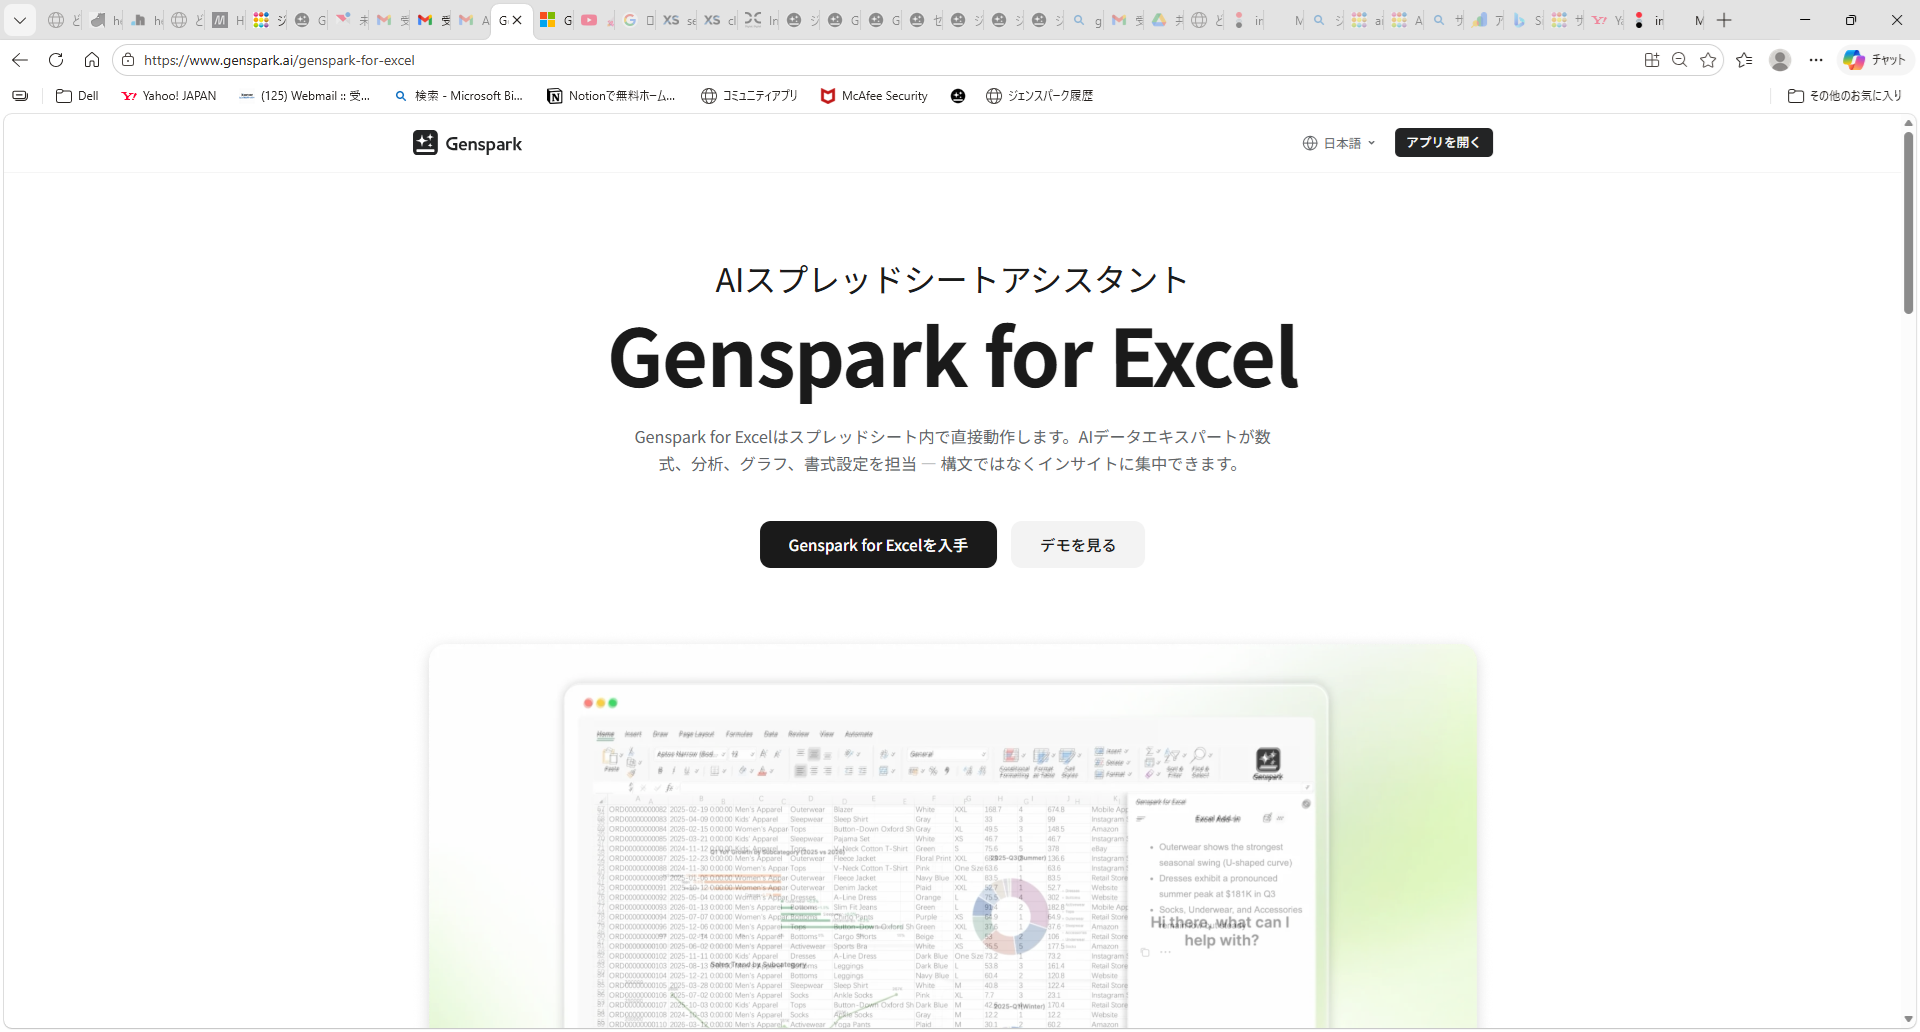Open the browser settings menu
Screen dimensions: 1920x1032
coord(1817,60)
